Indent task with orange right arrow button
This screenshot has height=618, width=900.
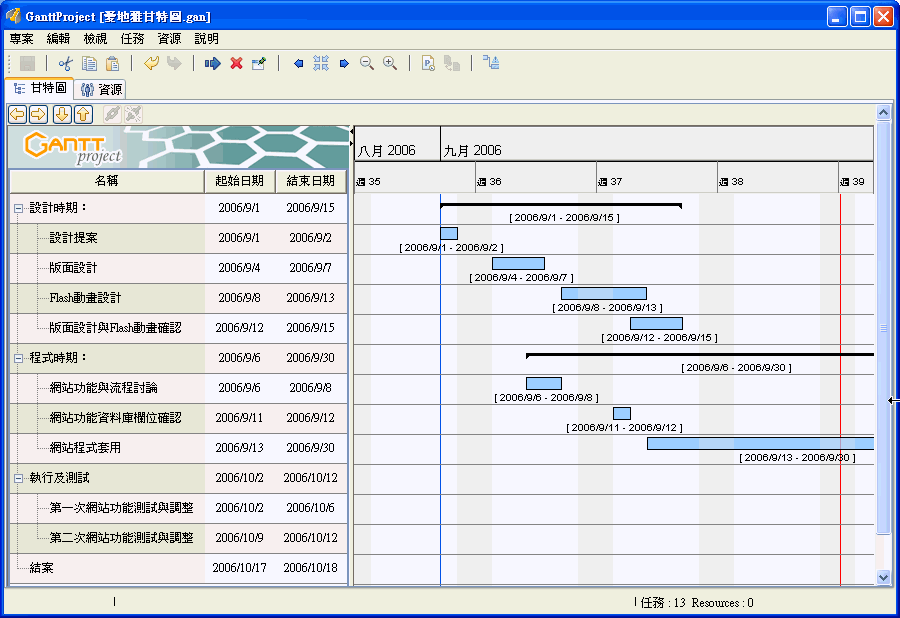point(38,114)
